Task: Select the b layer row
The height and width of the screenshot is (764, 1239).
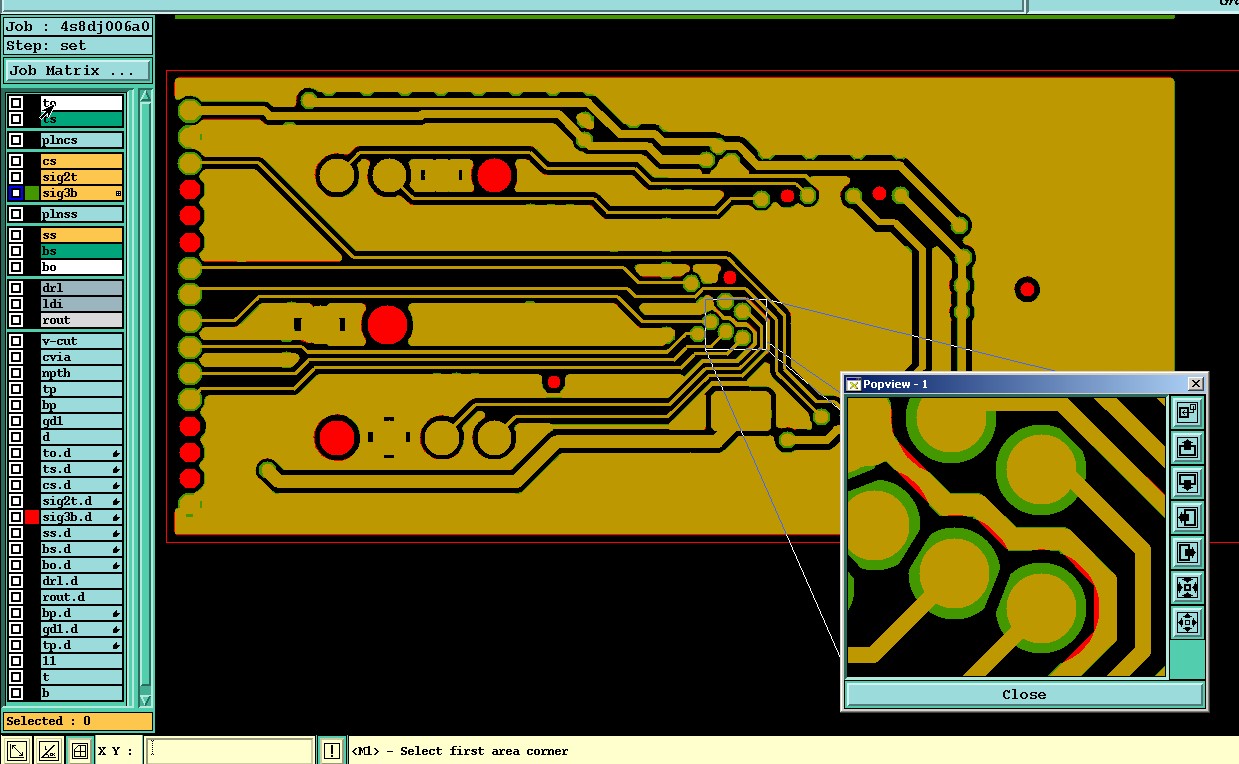Action: tap(82, 693)
